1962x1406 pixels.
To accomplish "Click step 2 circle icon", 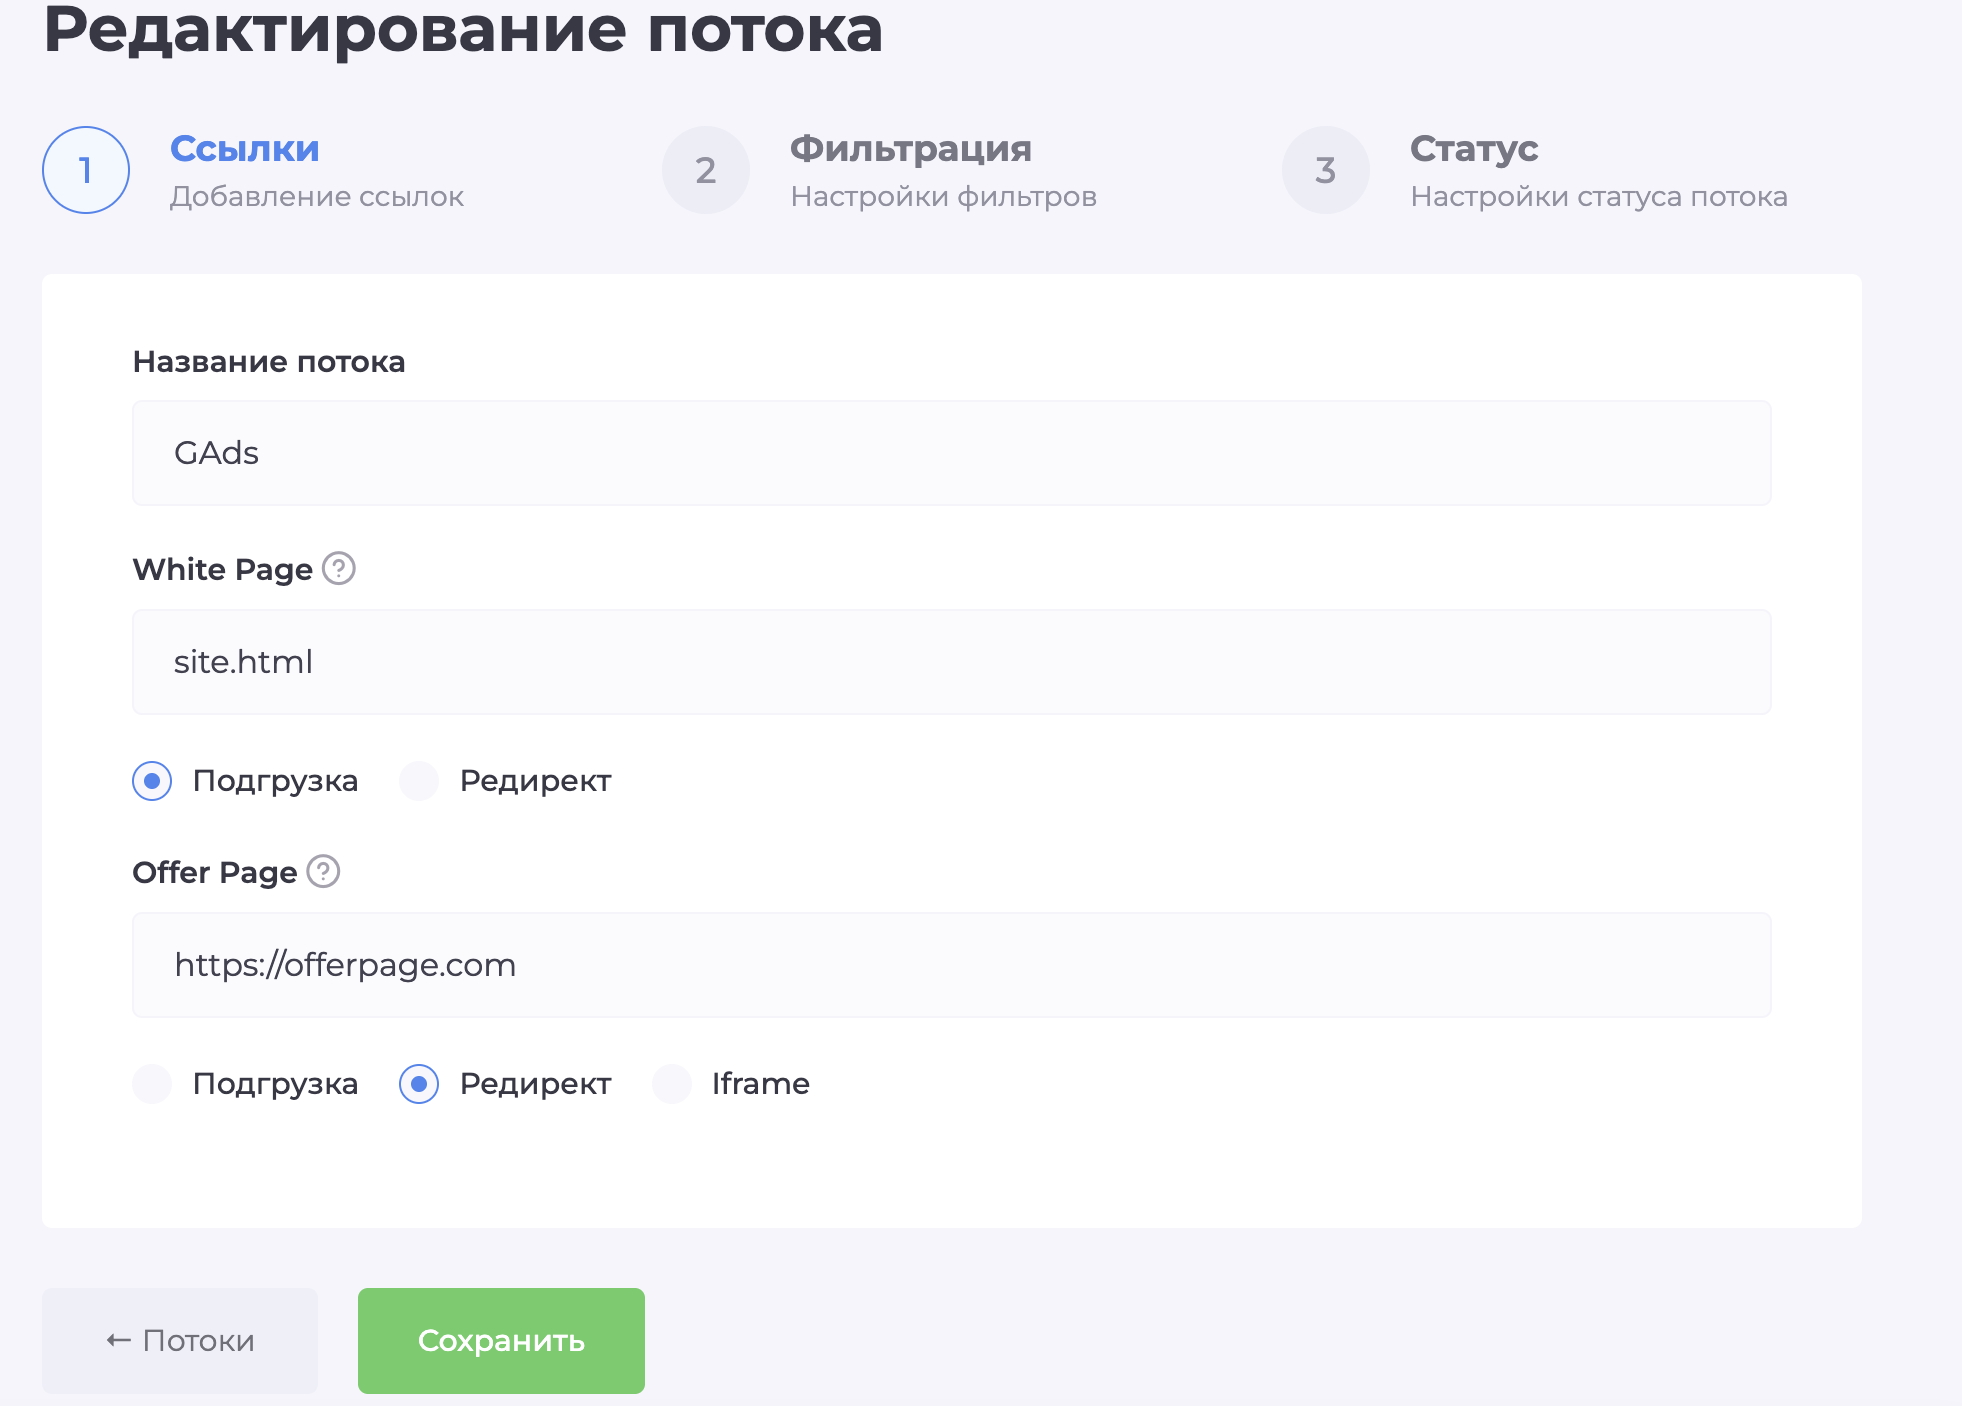I will 706,170.
